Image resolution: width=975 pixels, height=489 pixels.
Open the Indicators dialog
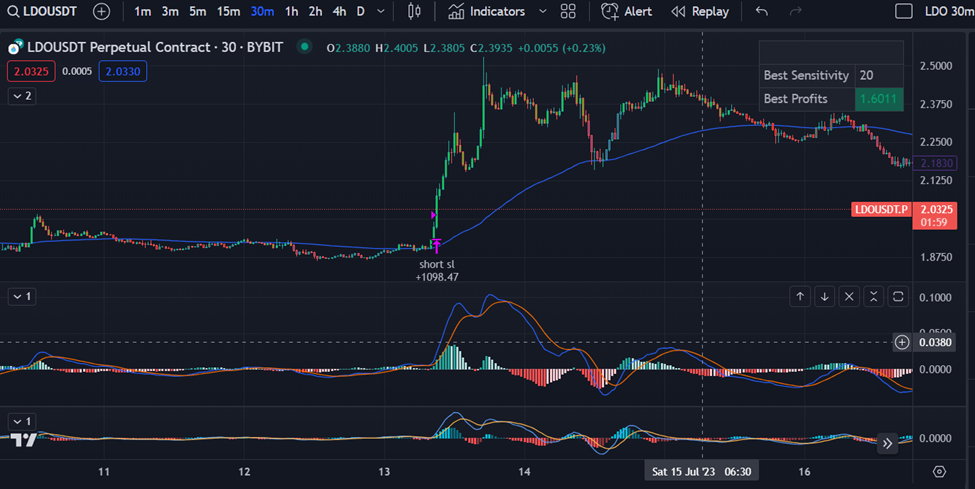coord(487,12)
